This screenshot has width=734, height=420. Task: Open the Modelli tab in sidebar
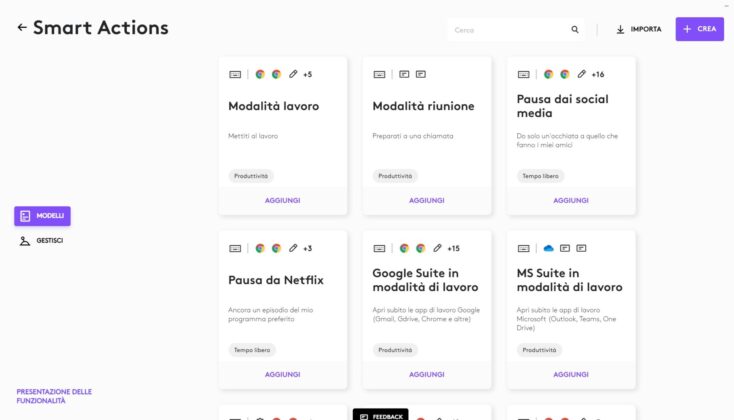pyautogui.click(x=42, y=216)
